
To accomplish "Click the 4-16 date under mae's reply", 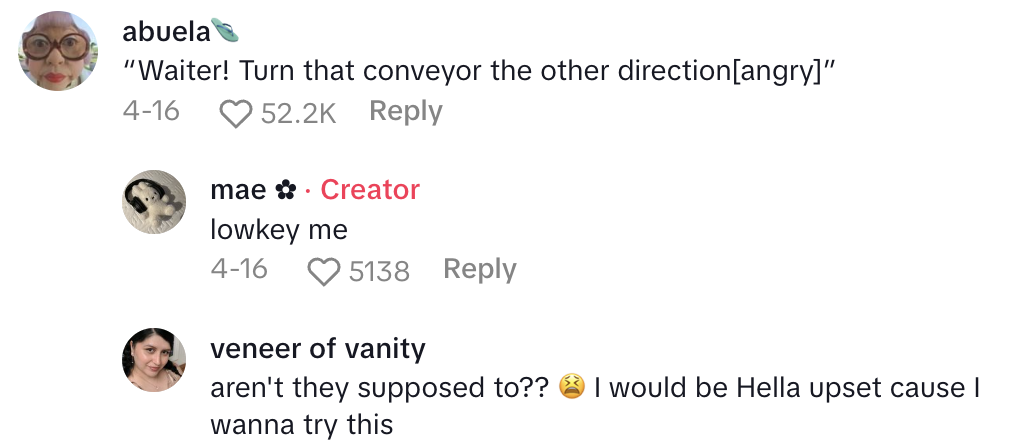I will 239,269.
